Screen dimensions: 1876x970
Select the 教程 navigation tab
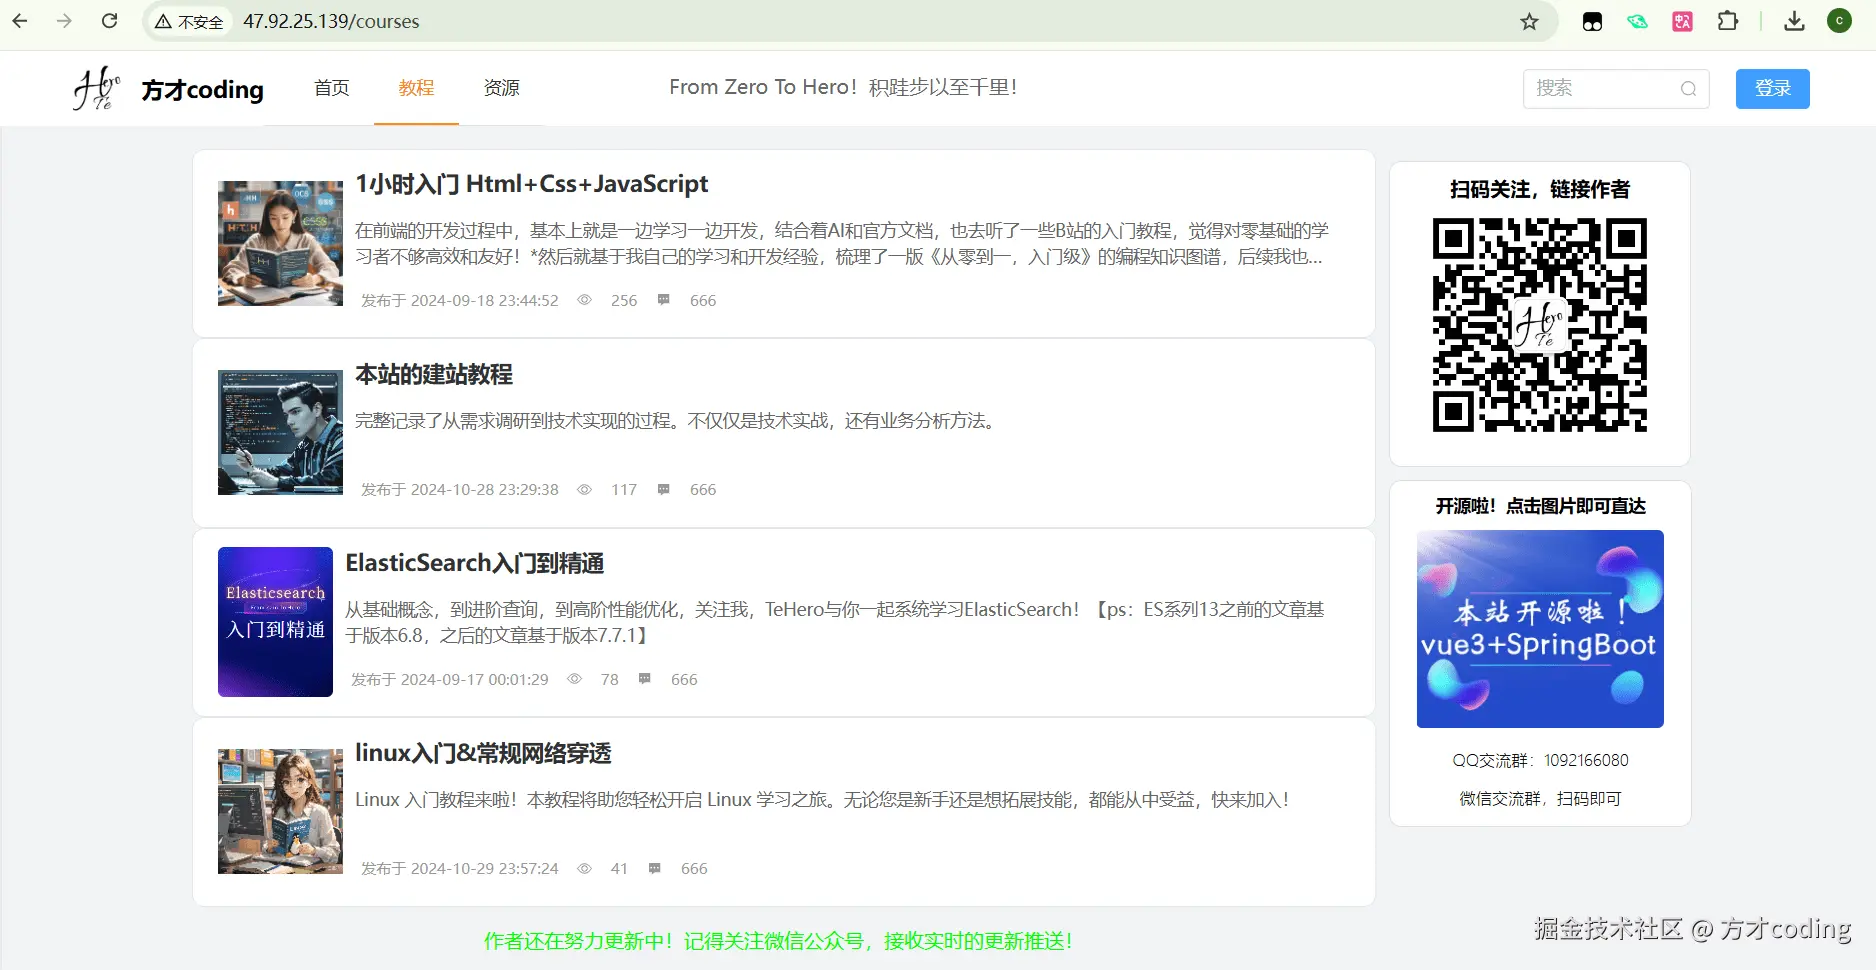[416, 88]
